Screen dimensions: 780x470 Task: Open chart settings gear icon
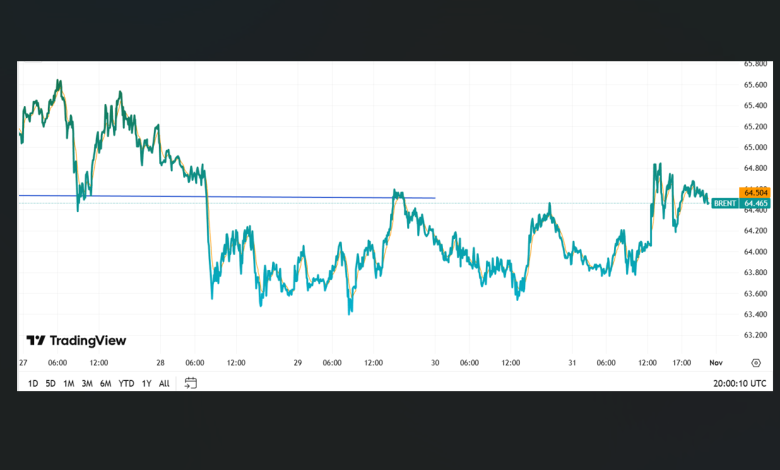pos(755,363)
